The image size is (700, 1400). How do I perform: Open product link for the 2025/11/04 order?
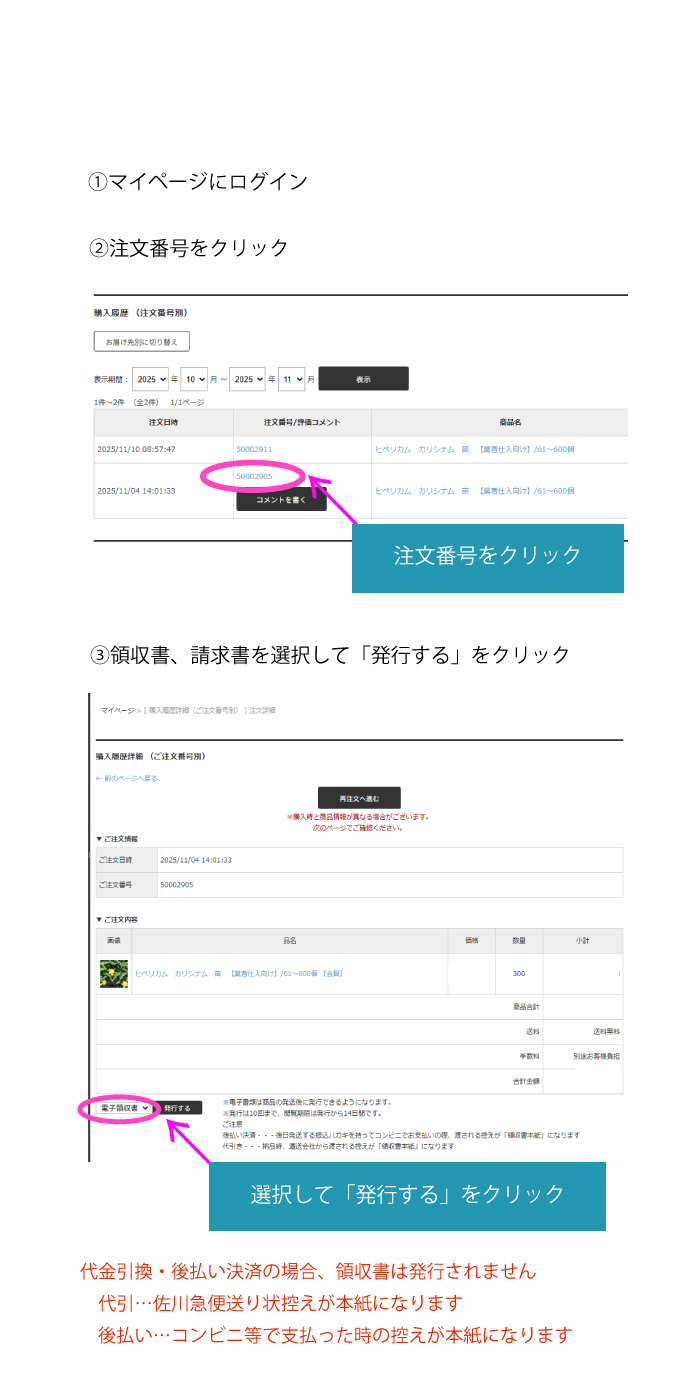474,491
